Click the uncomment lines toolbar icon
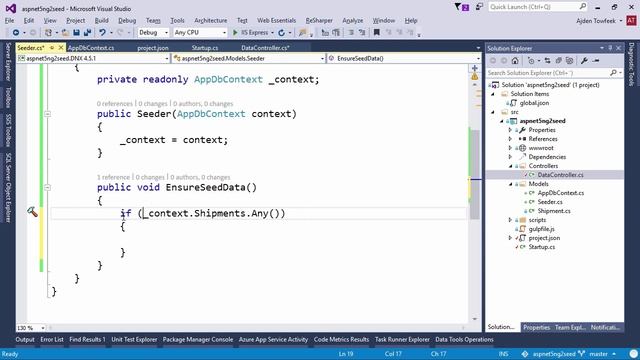Viewport: 640px width, 360px height. [x=362, y=33]
